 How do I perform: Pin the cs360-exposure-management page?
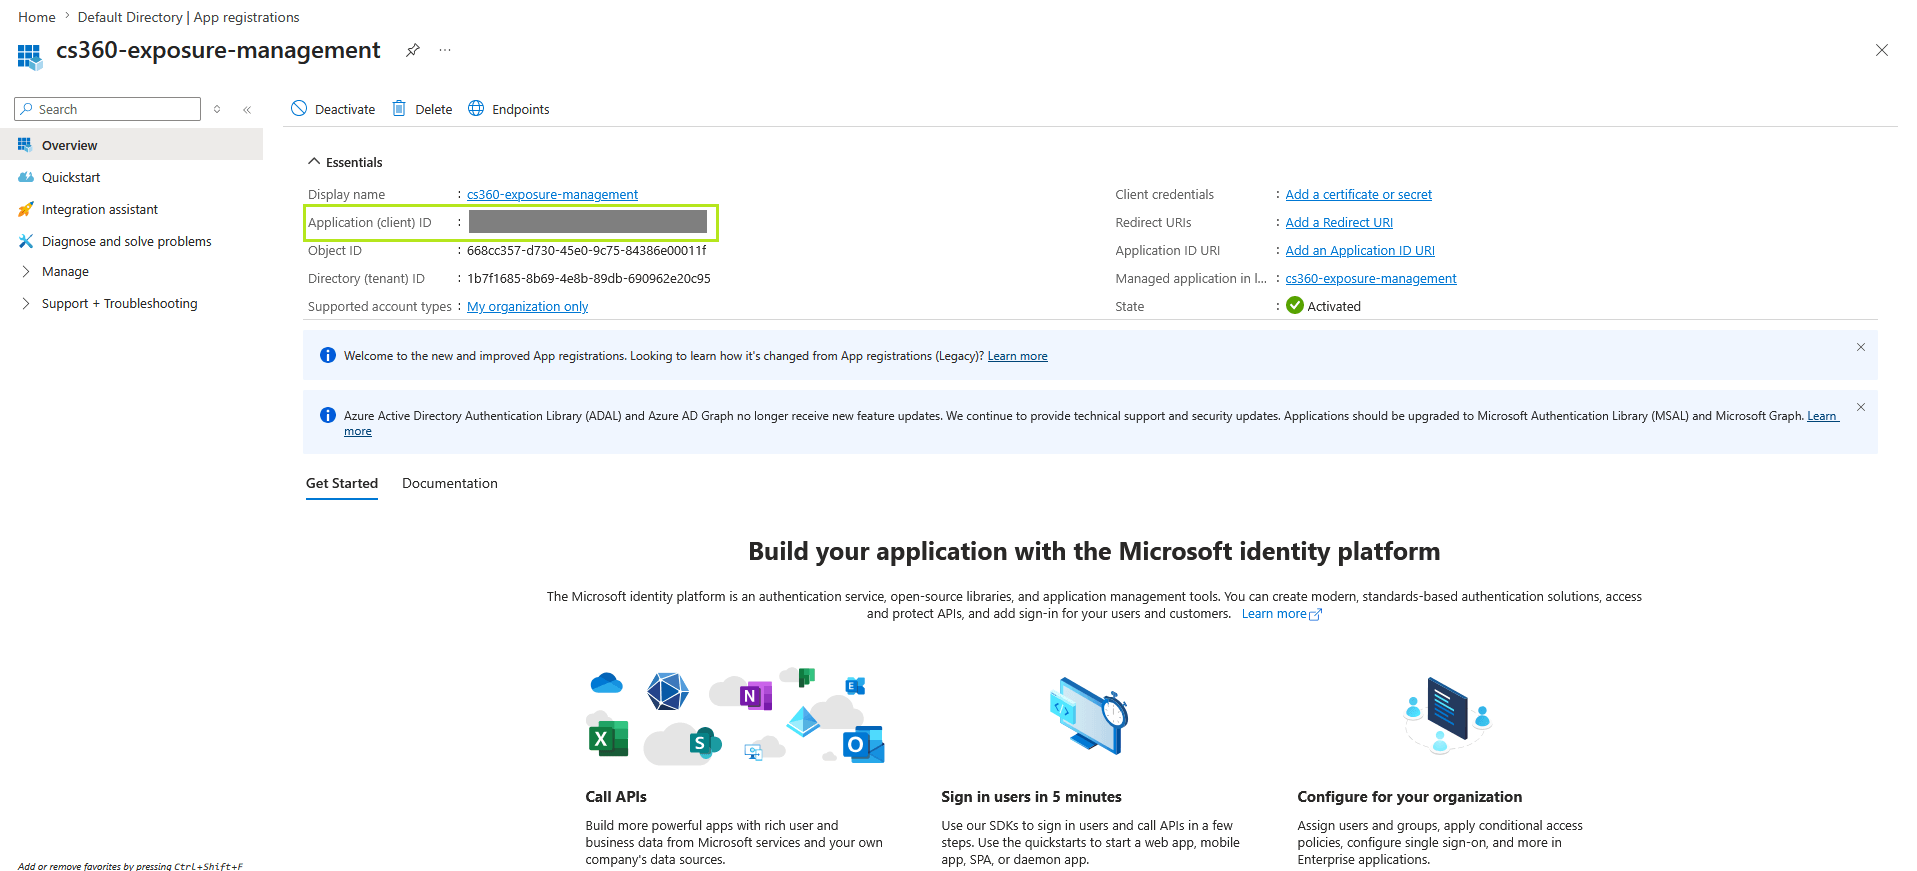coord(412,50)
